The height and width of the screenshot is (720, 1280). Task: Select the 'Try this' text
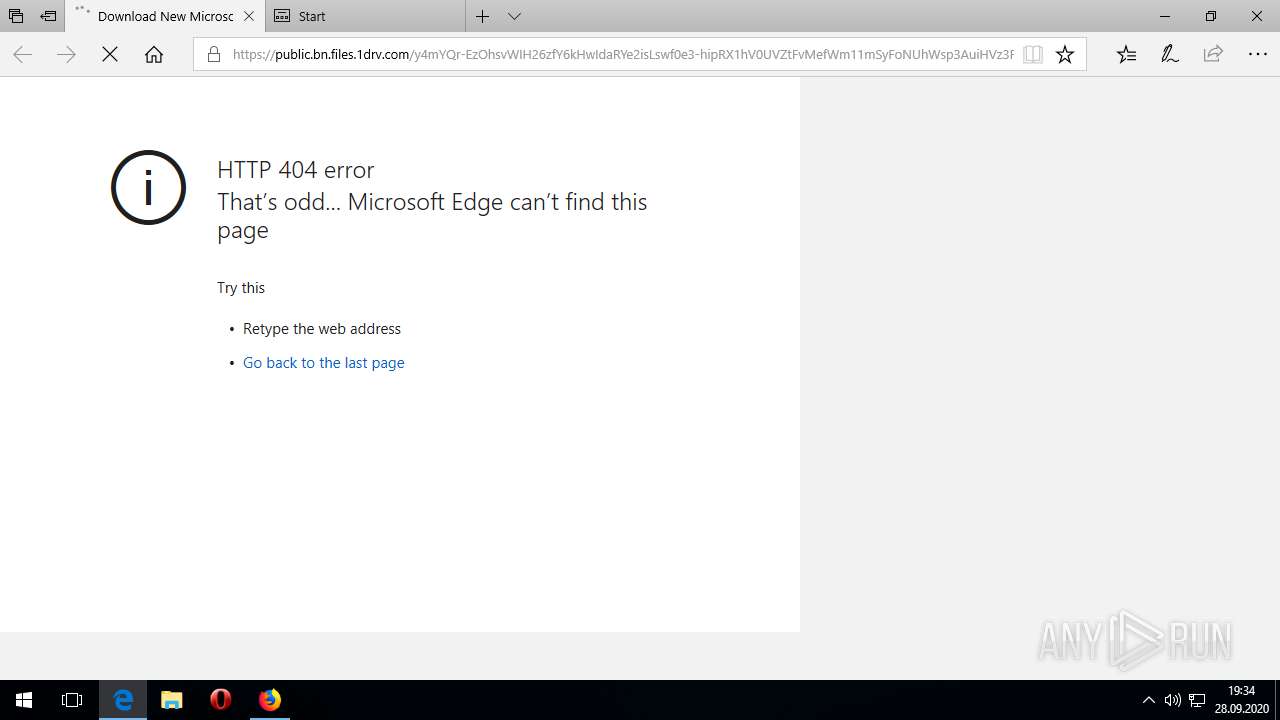(x=241, y=288)
